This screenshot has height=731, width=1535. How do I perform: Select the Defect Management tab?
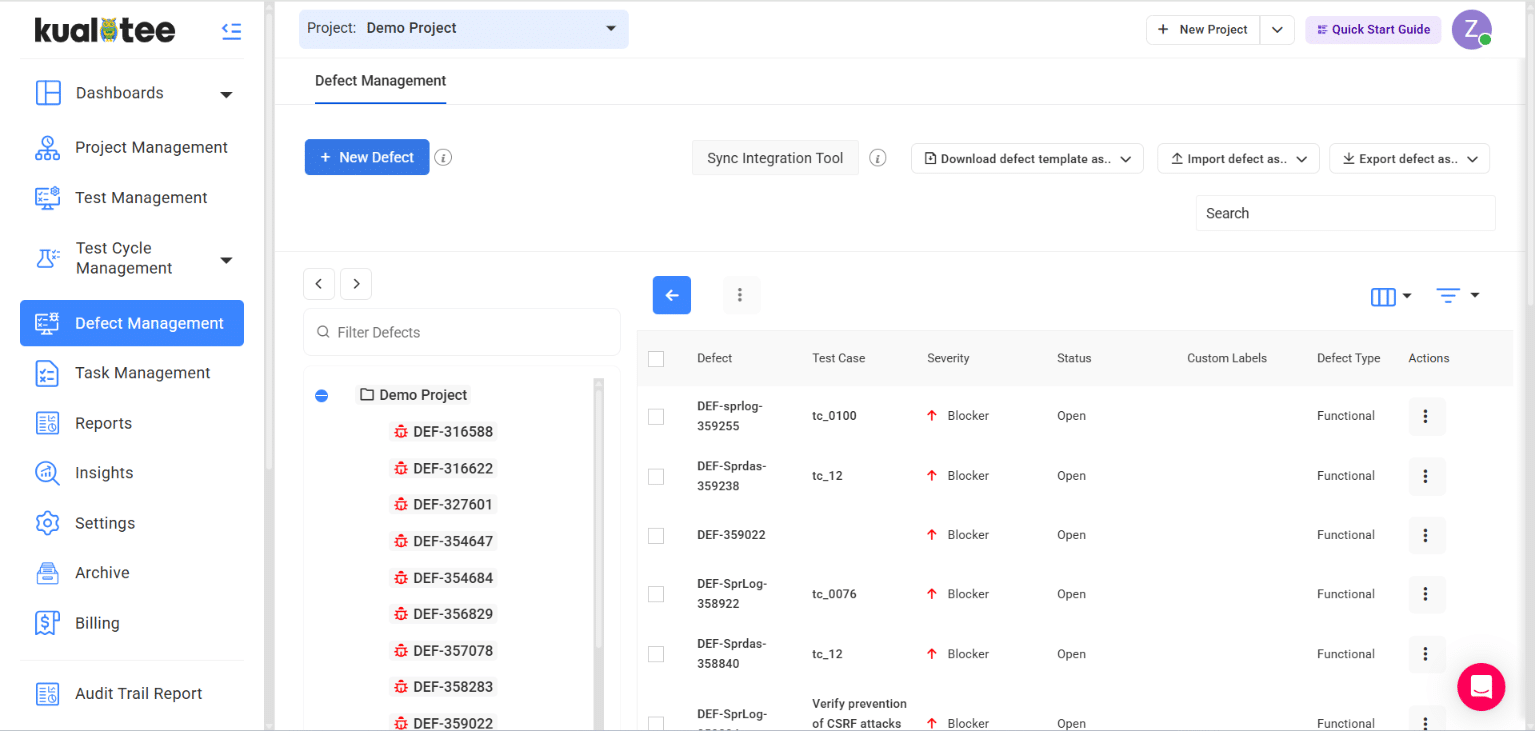(x=380, y=81)
